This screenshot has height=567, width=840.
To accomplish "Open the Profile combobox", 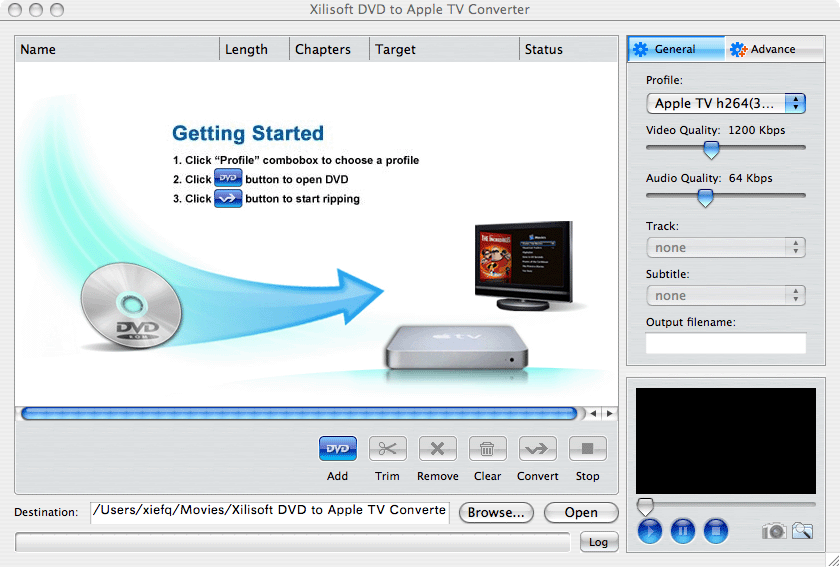I will 725,103.
